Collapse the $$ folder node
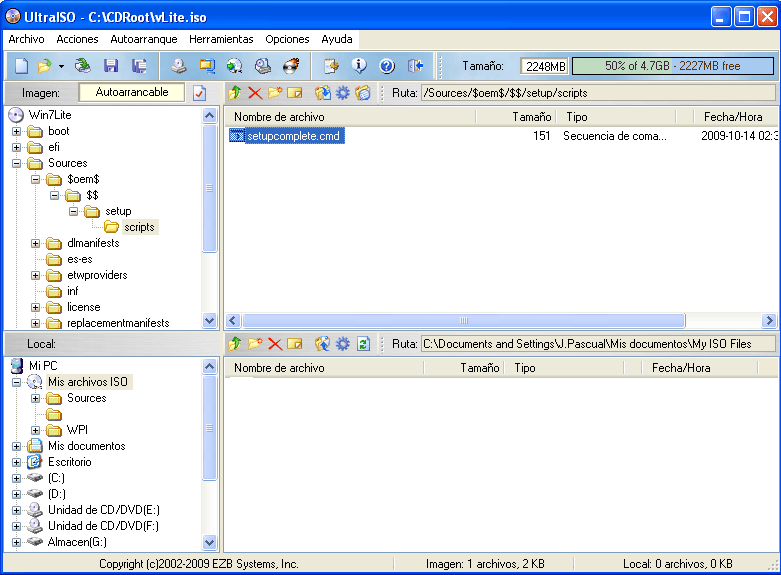Screen dimensions: 781x575 54,195
